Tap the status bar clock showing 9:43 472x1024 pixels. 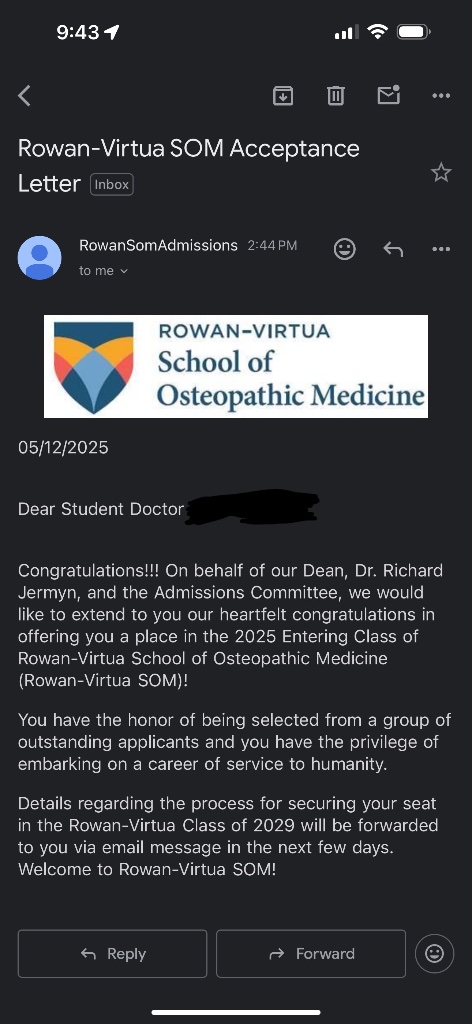tap(80, 32)
